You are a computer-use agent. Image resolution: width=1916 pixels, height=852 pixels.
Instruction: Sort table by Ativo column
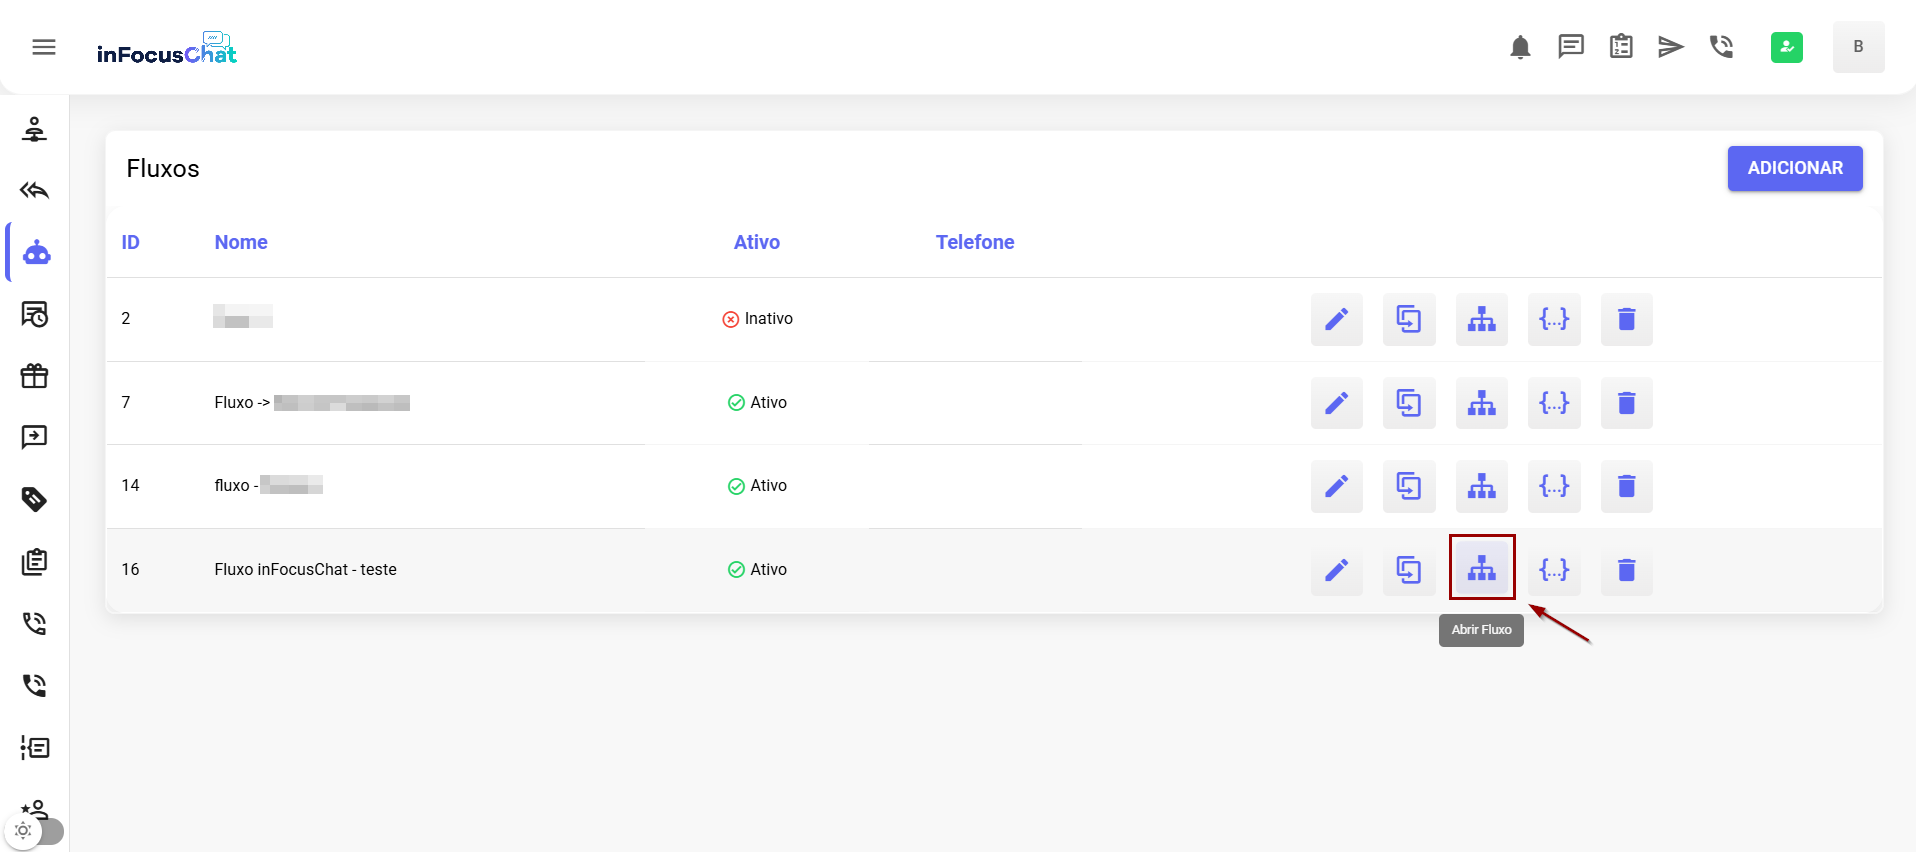756,242
